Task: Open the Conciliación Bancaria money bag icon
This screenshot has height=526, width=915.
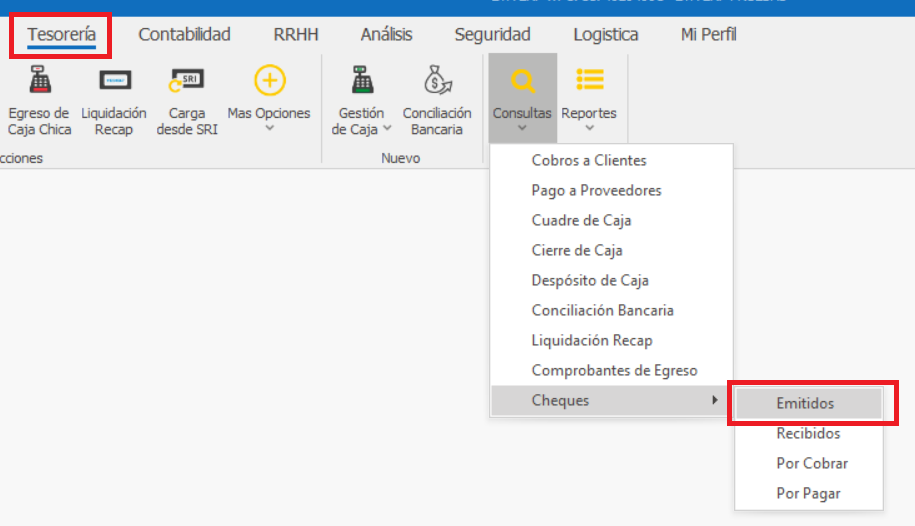Action: pyautogui.click(x=437, y=80)
